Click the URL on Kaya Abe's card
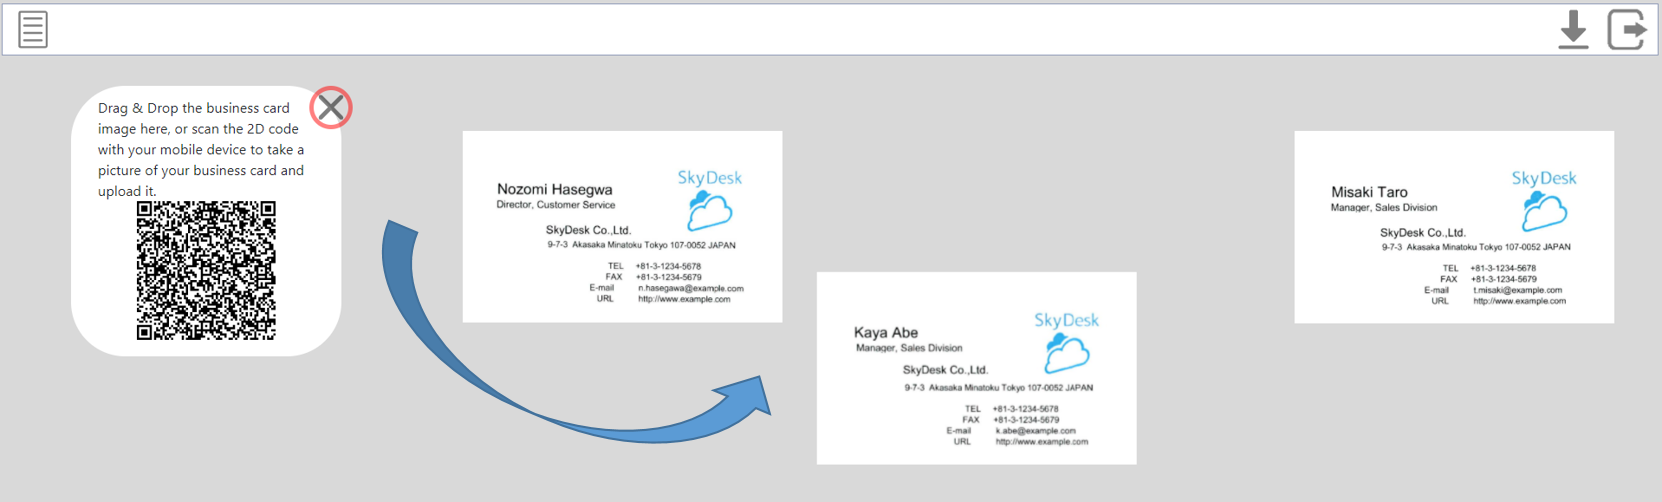Image resolution: width=1662 pixels, height=502 pixels. 1041,441
